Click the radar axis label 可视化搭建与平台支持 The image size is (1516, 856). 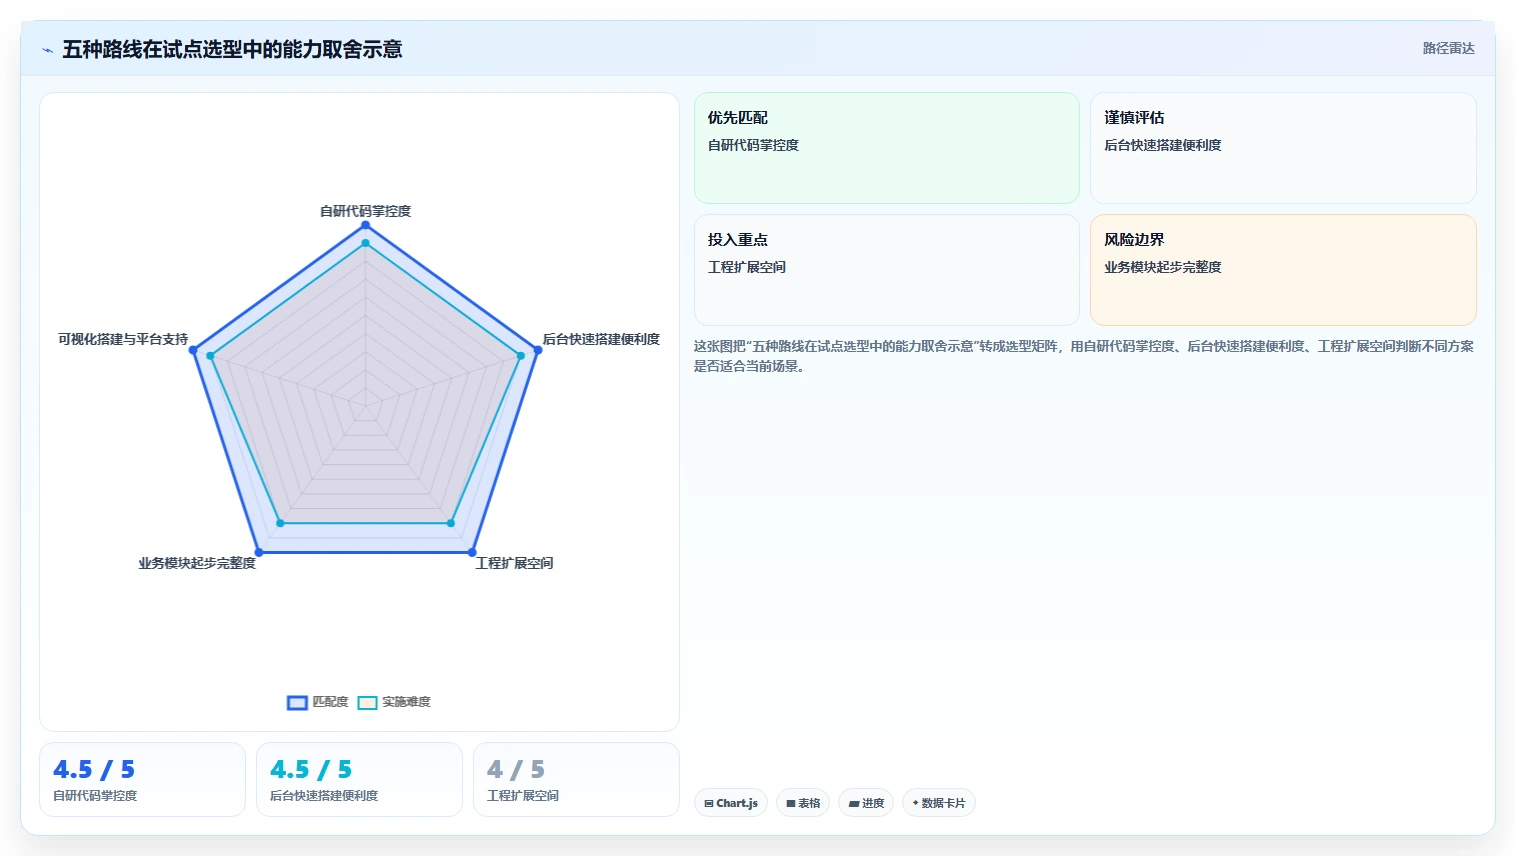(123, 339)
